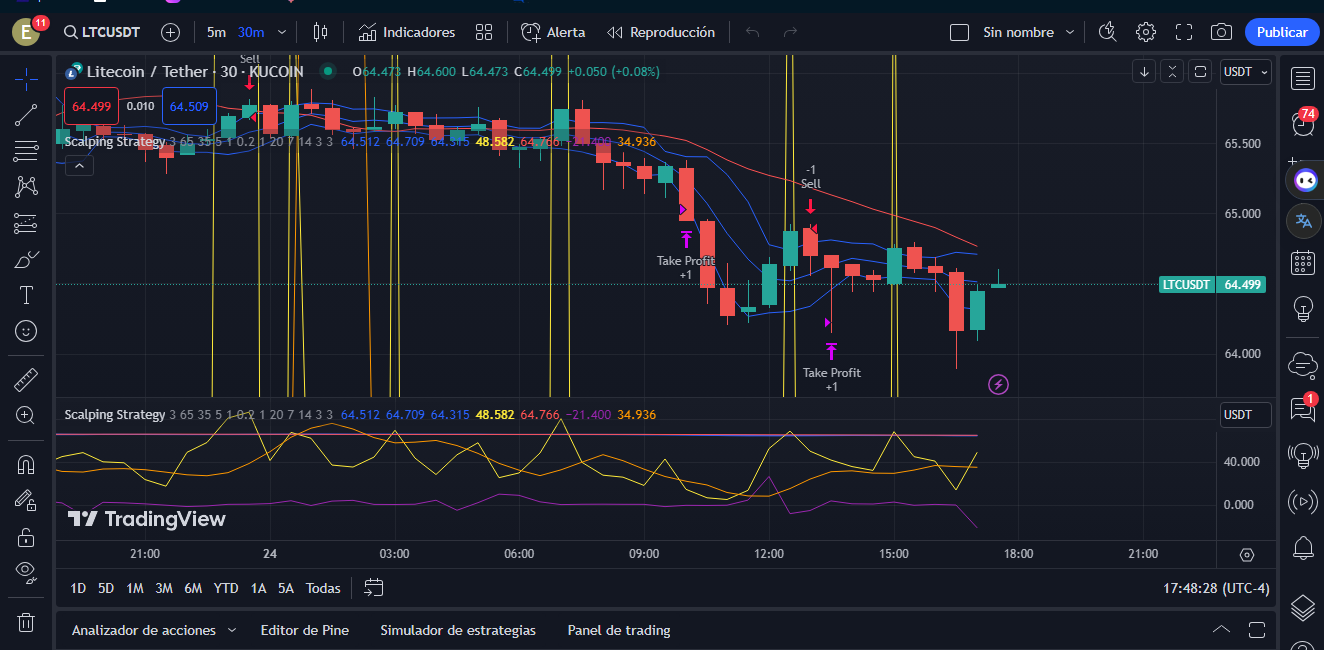Open the calendar icon in the right sidebar

tap(1302, 263)
